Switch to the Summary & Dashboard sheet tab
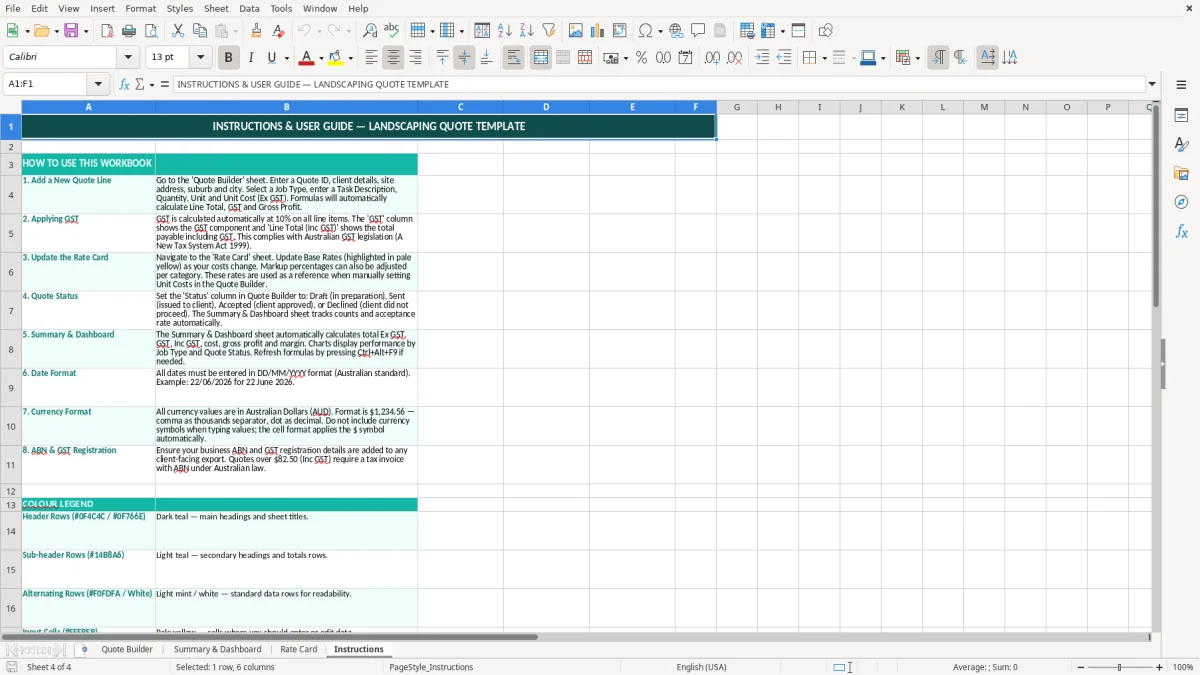This screenshot has width=1200, height=675. pyautogui.click(x=217, y=650)
